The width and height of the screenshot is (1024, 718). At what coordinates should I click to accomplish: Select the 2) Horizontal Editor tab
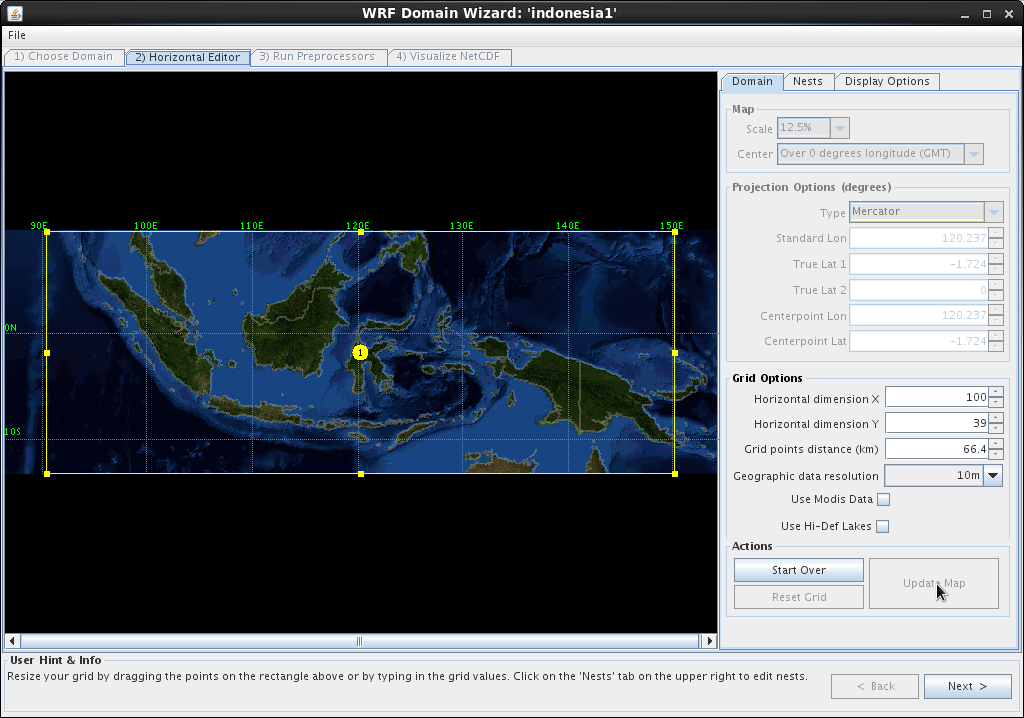point(187,57)
